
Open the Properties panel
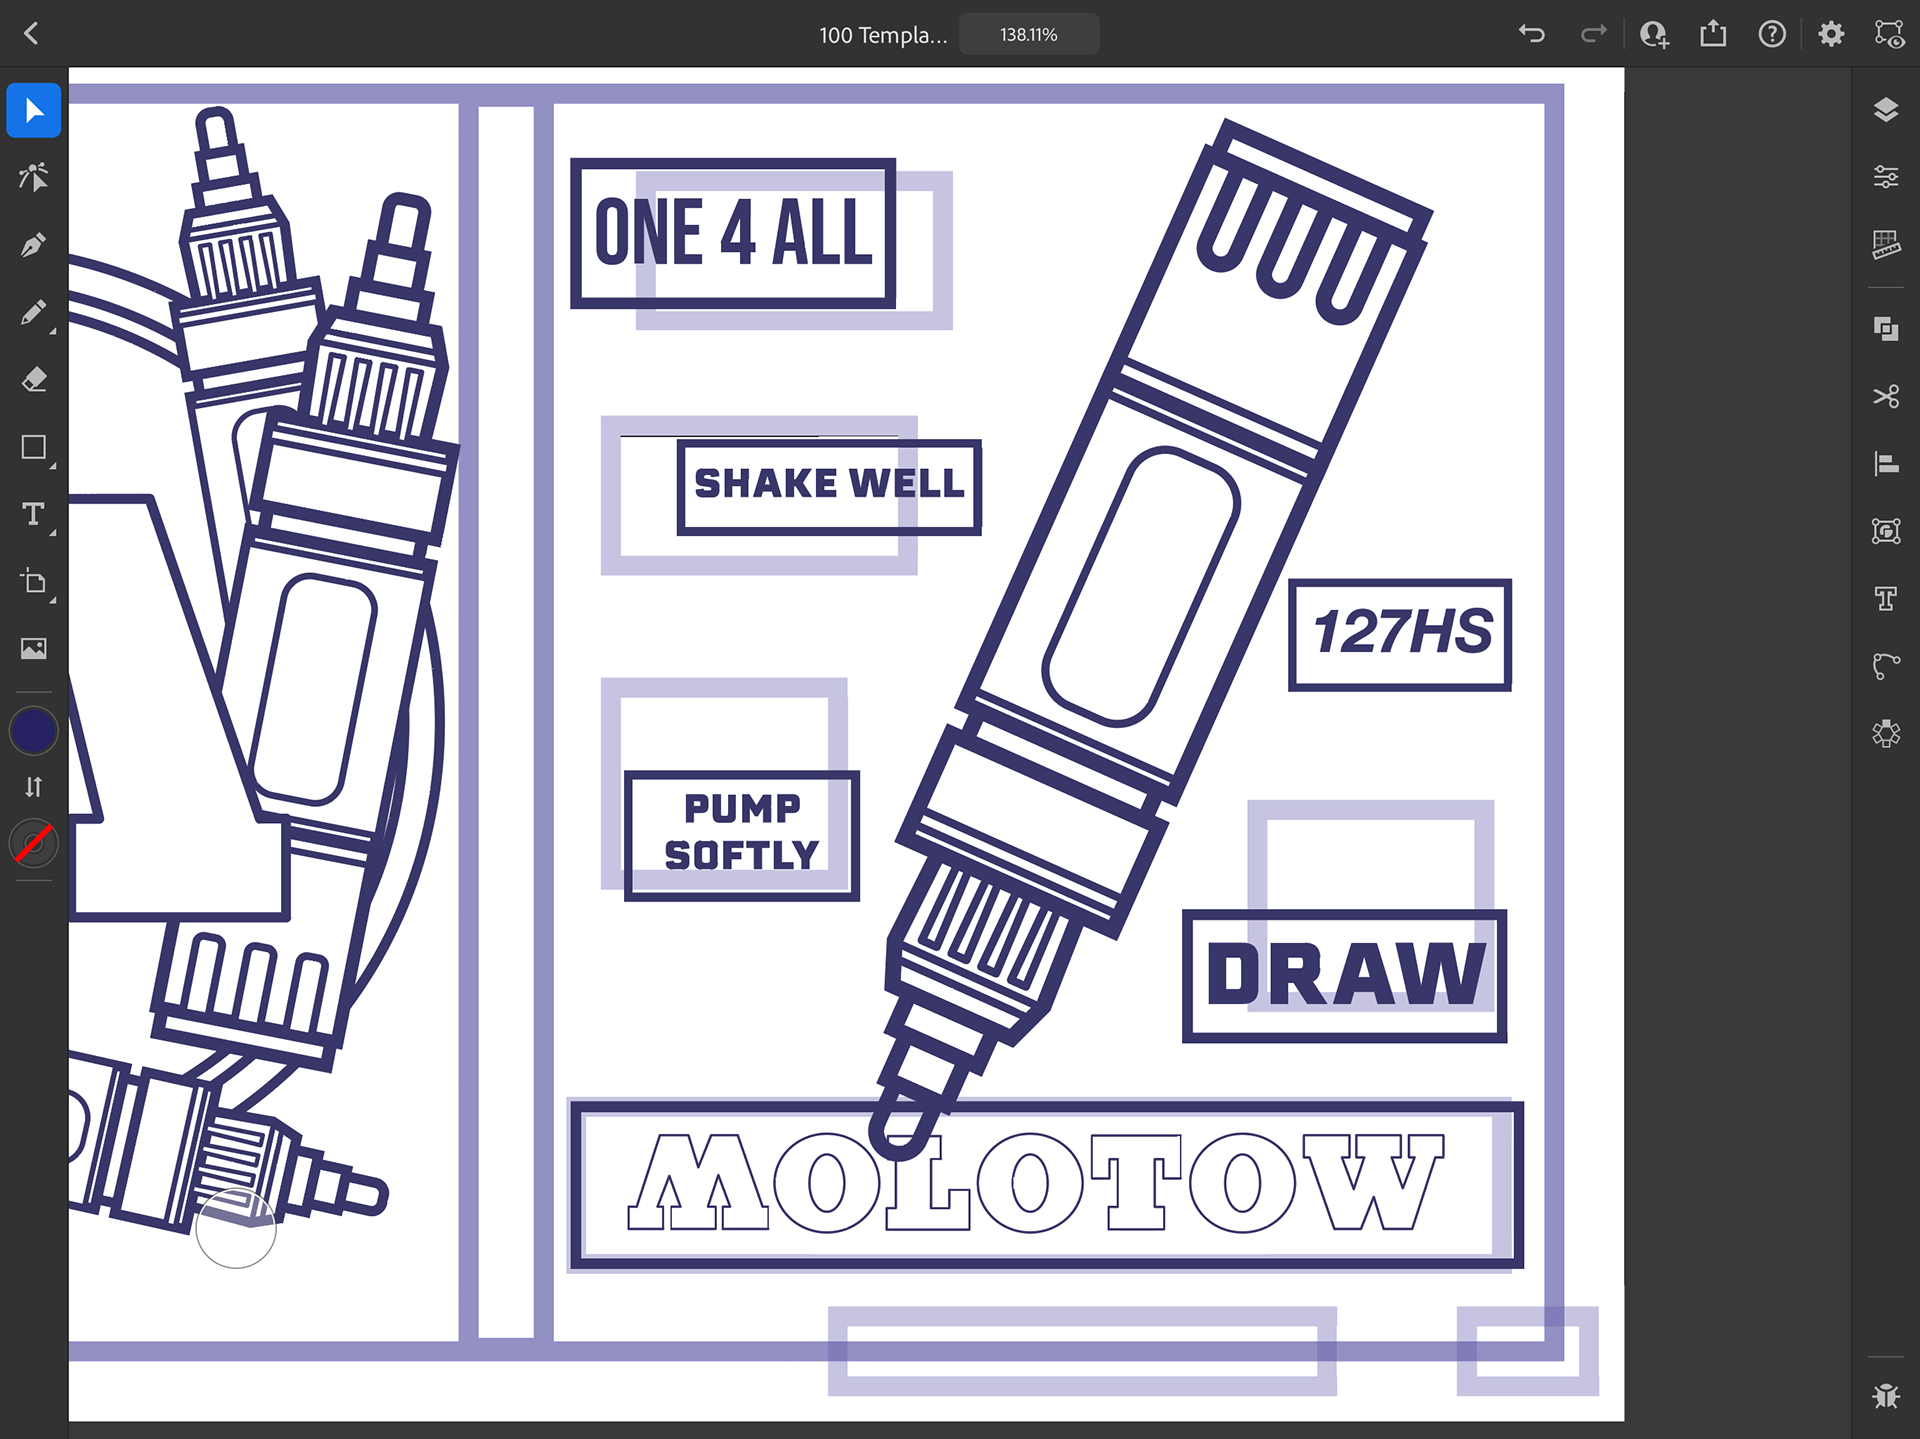click(x=1886, y=177)
